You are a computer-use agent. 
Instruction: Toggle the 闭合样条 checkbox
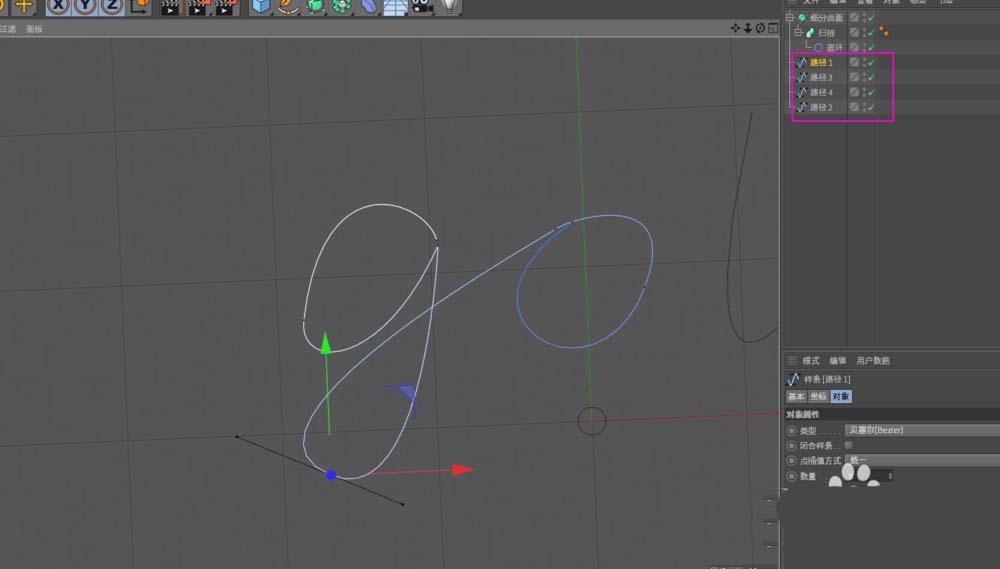coord(849,445)
